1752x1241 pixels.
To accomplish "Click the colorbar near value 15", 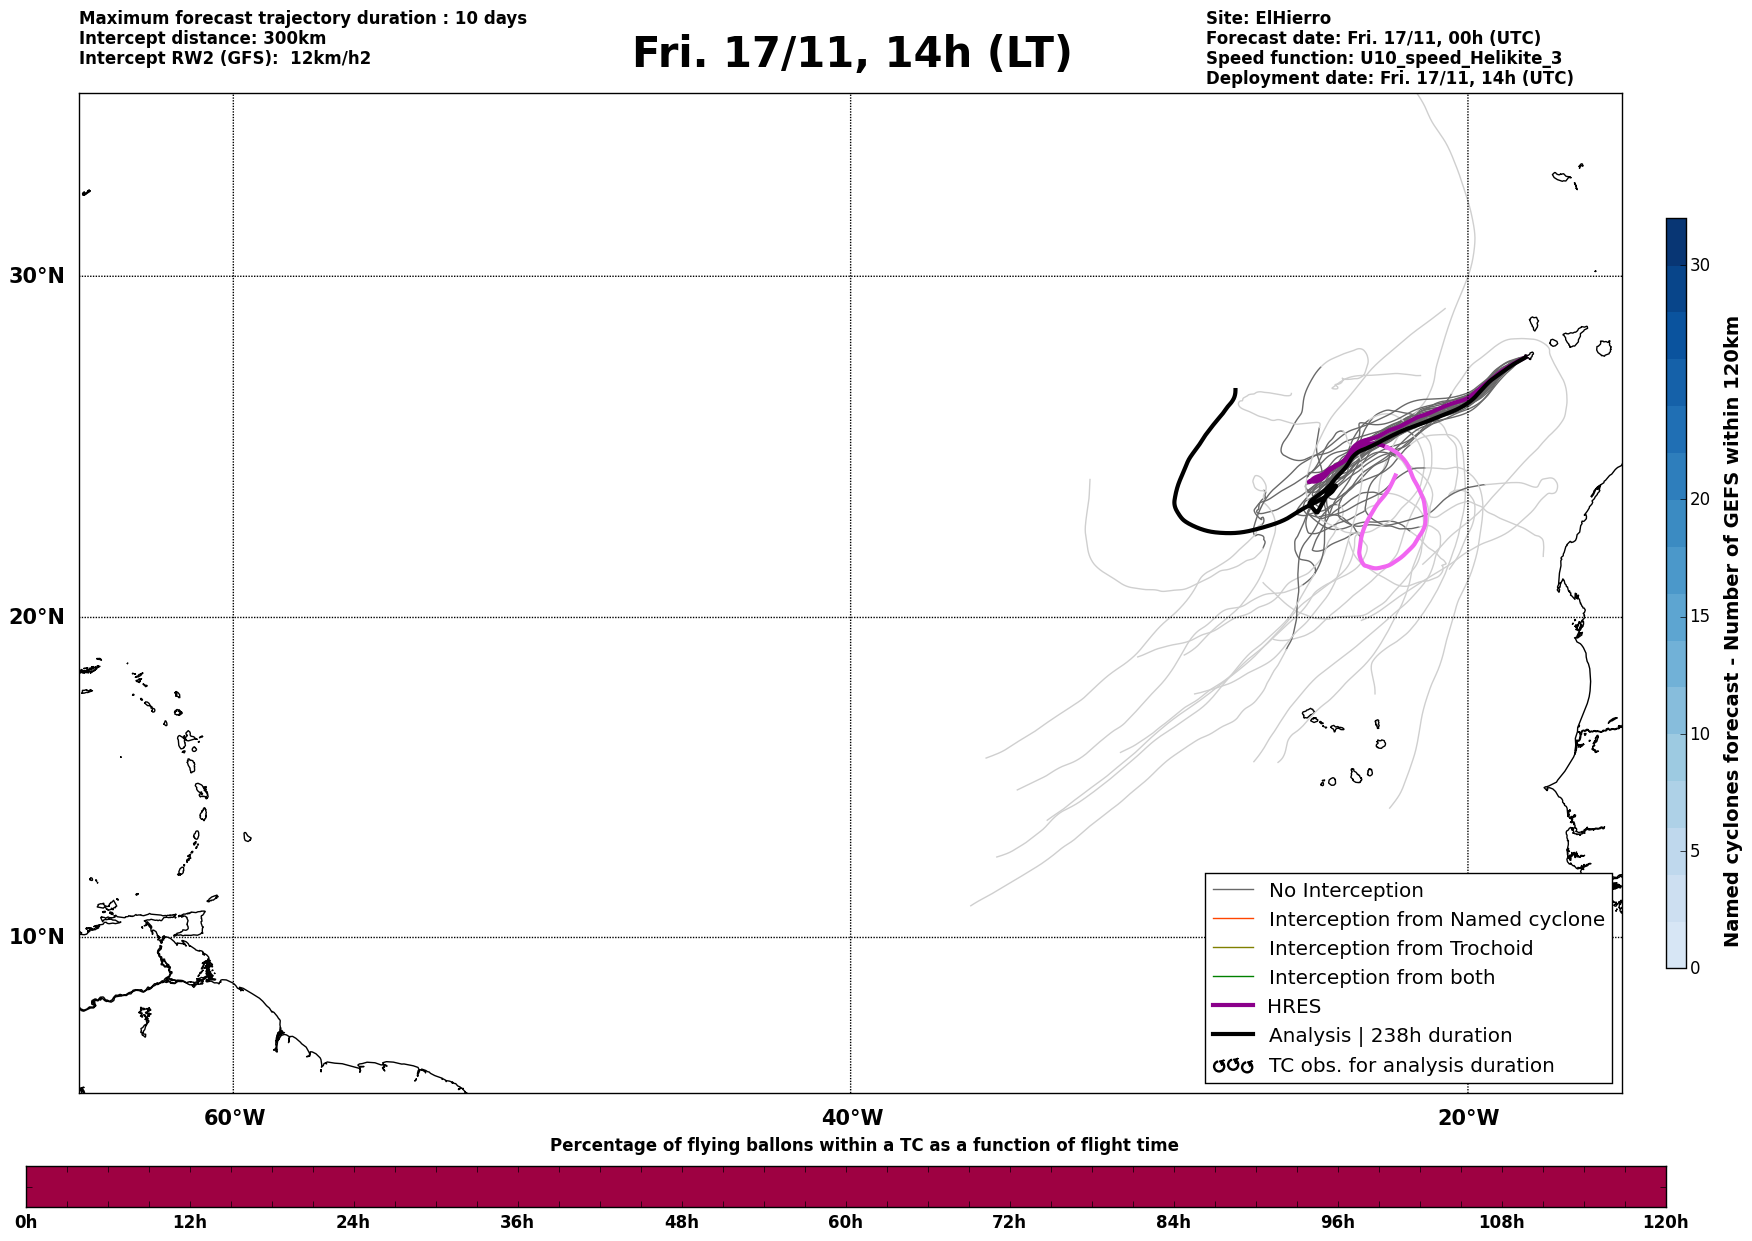I will coord(1676,617).
